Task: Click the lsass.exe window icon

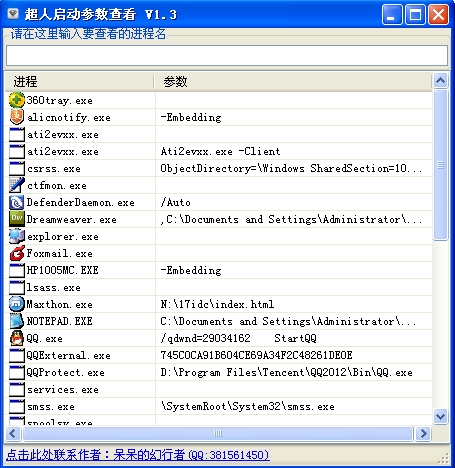Action: (17, 287)
